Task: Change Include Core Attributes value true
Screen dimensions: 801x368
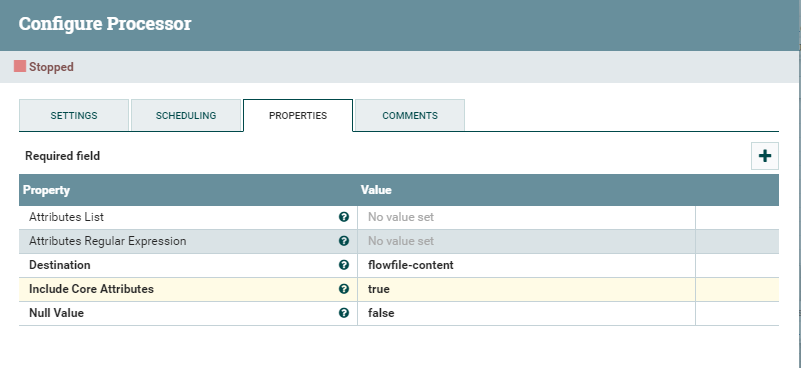Action: coord(526,289)
